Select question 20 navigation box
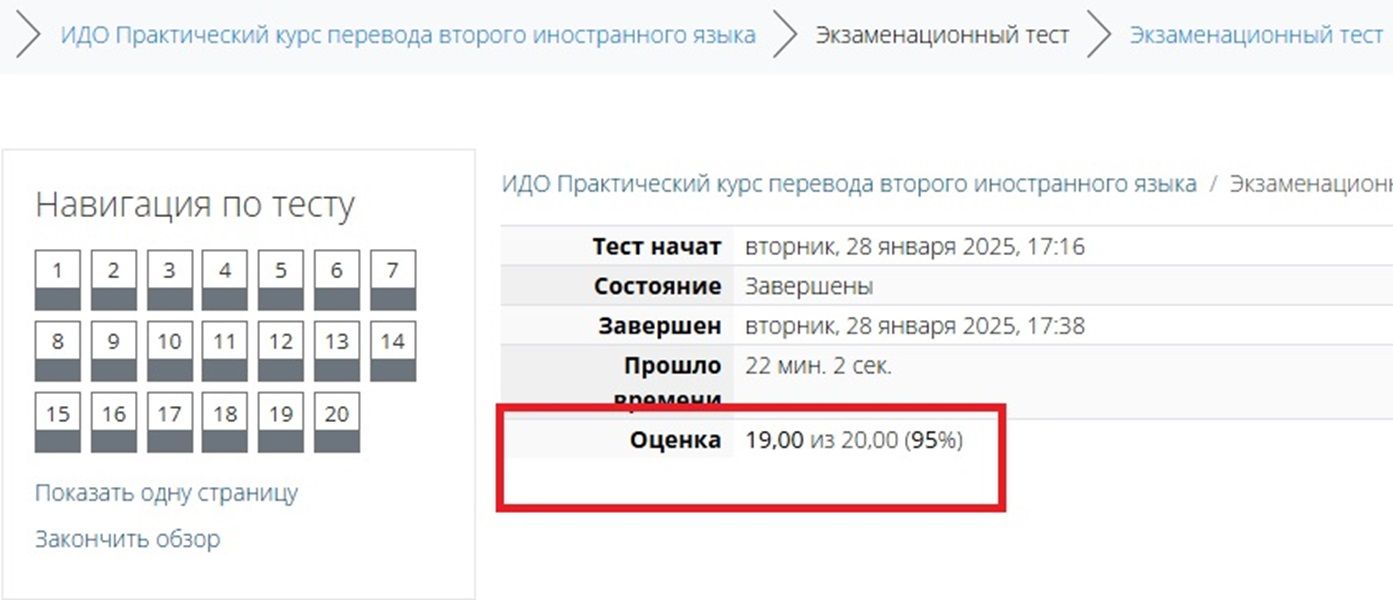The image size is (1393, 600). coord(337,423)
